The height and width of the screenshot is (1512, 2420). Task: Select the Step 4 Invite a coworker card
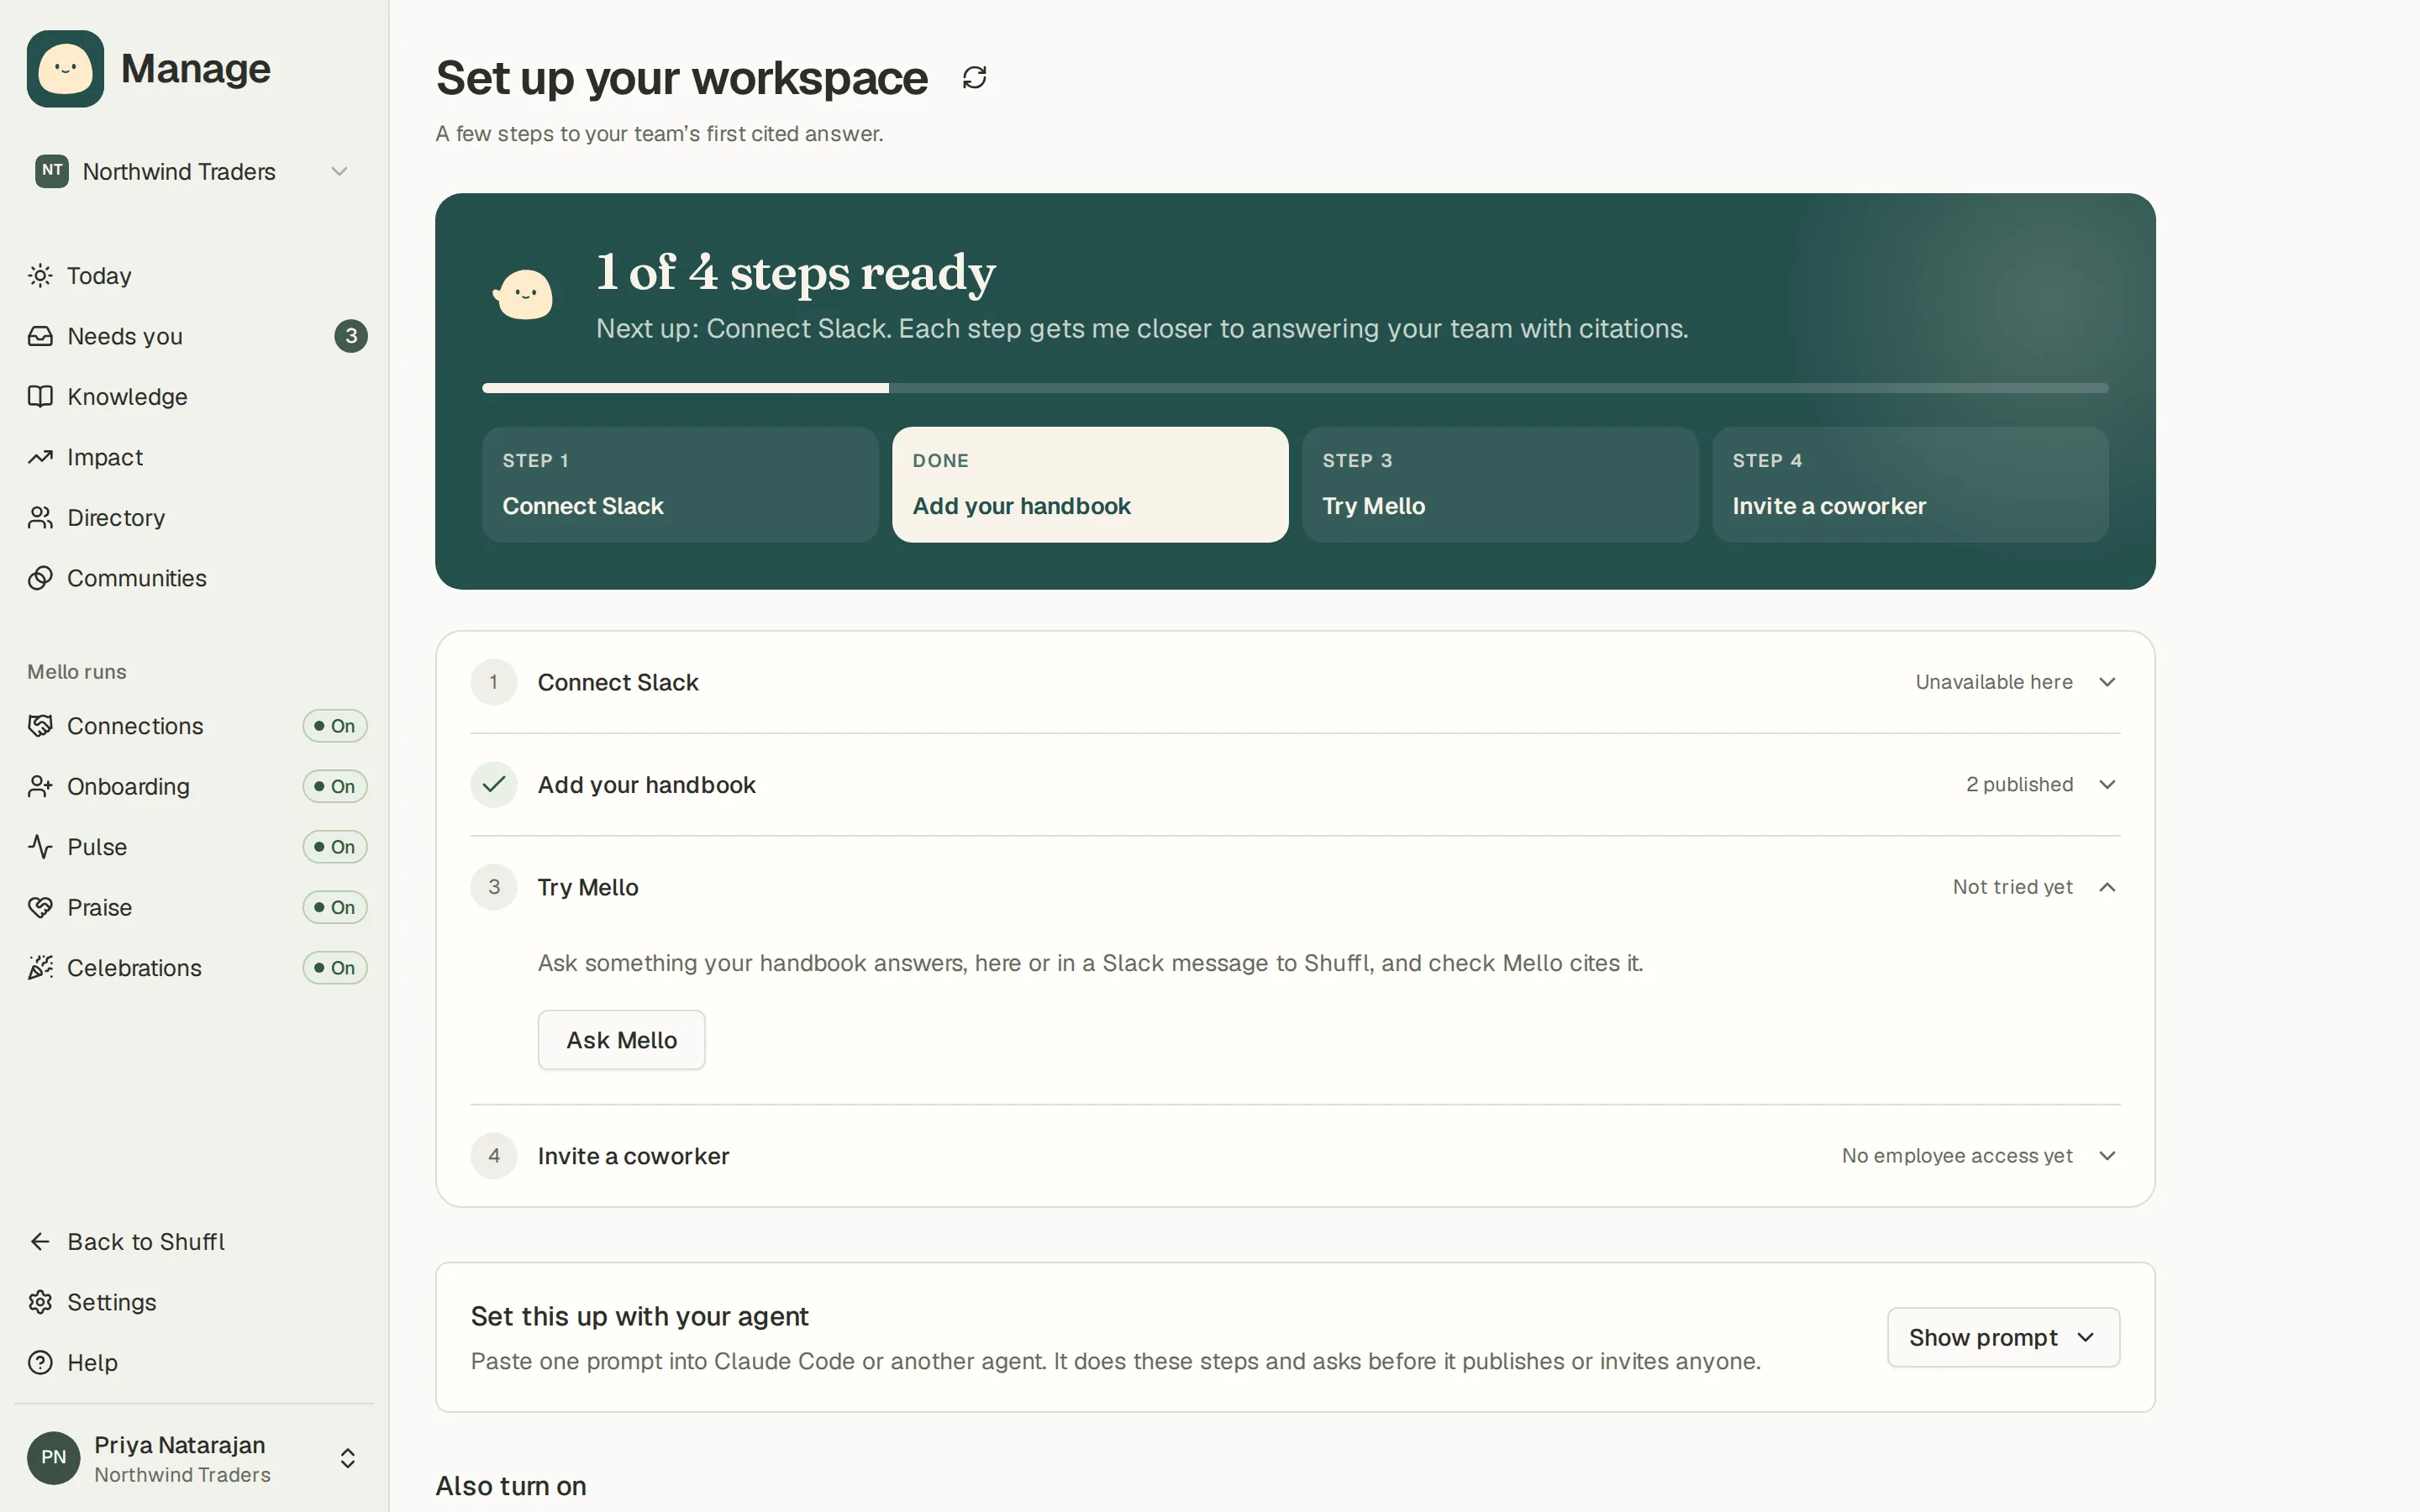click(x=1910, y=485)
